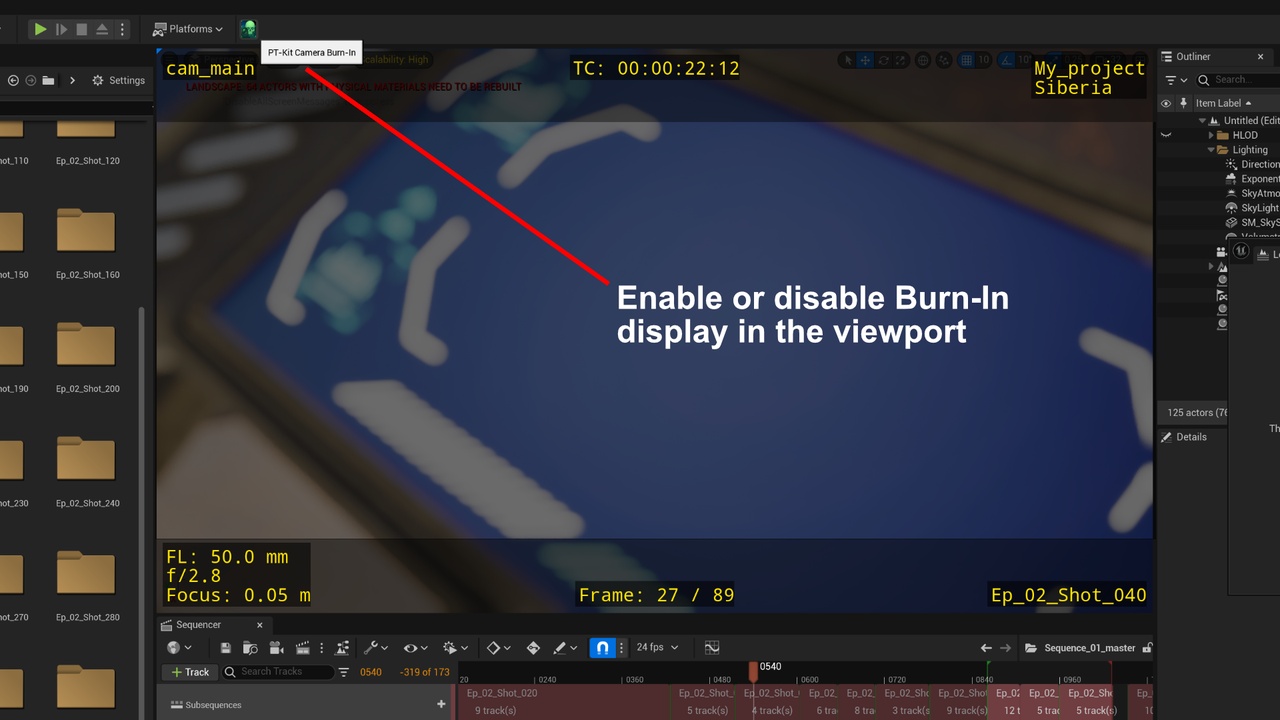Image resolution: width=1280 pixels, height=720 pixels.
Task: Open the Details panel tab
Action: coord(1184,437)
